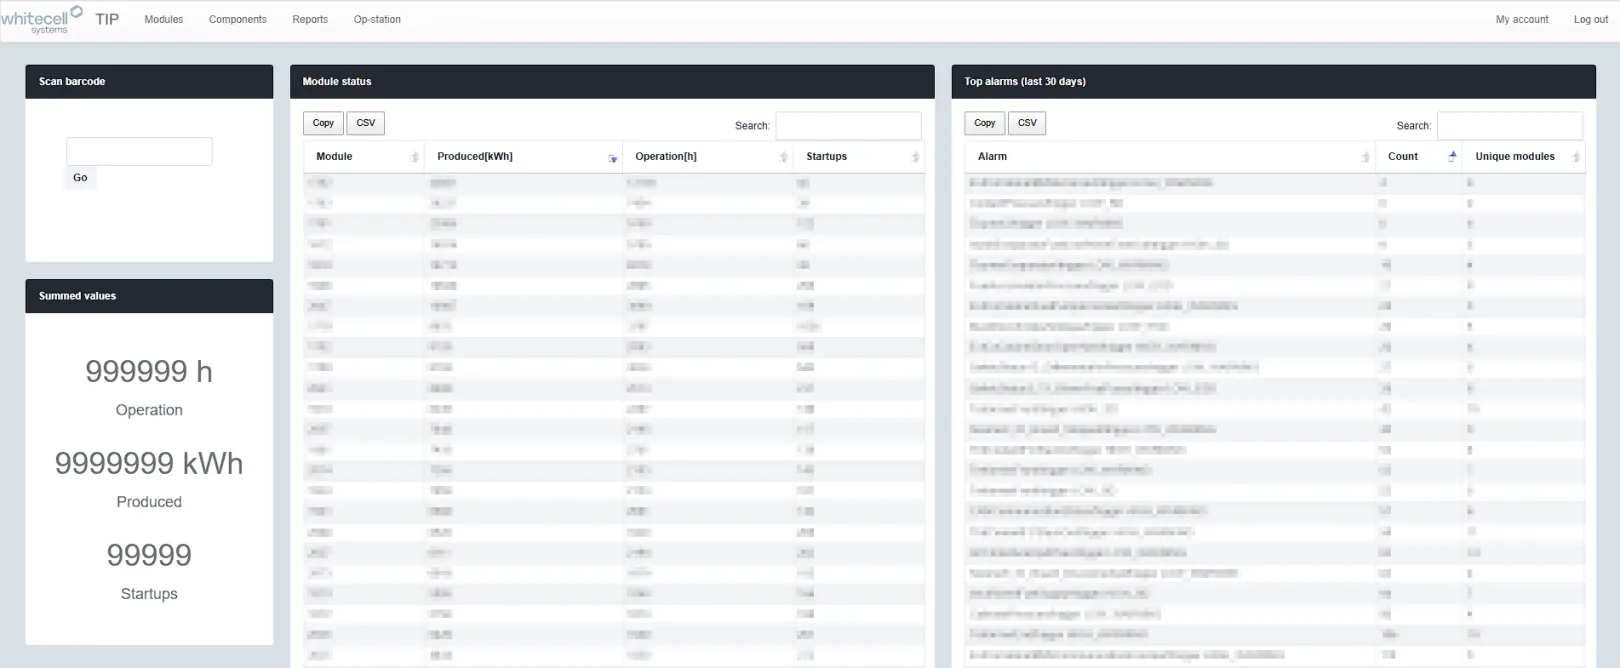
Task: Sort by the Operation[h] column
Action: (x=708, y=157)
